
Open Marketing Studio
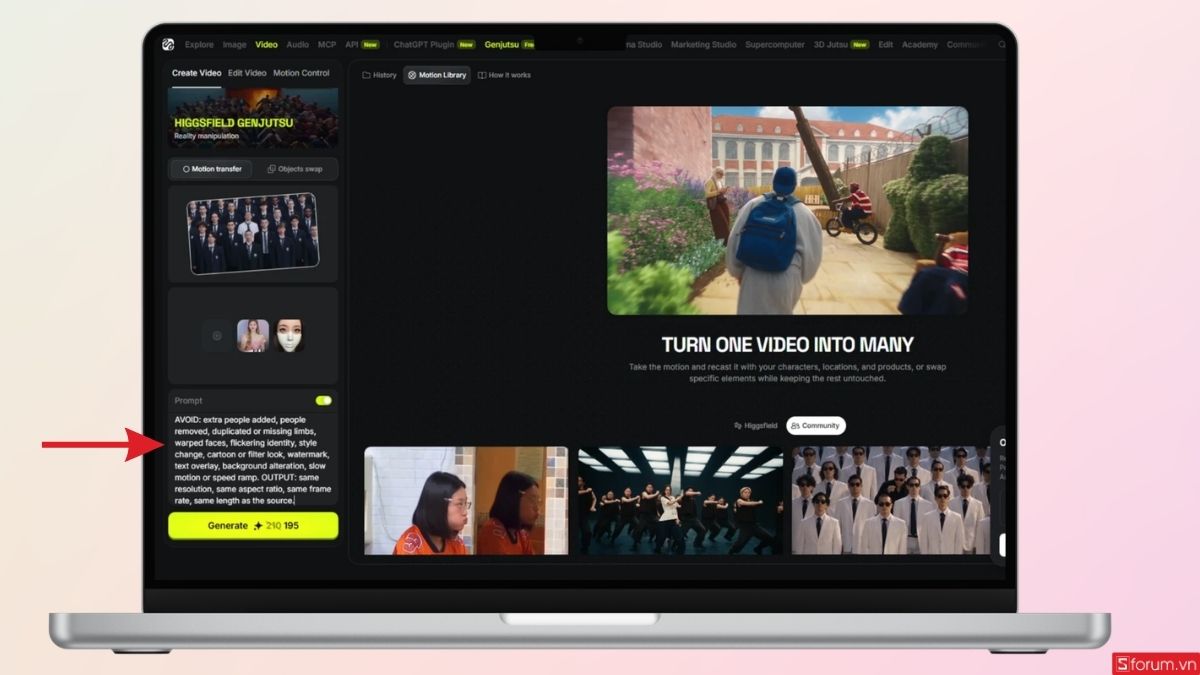click(703, 45)
